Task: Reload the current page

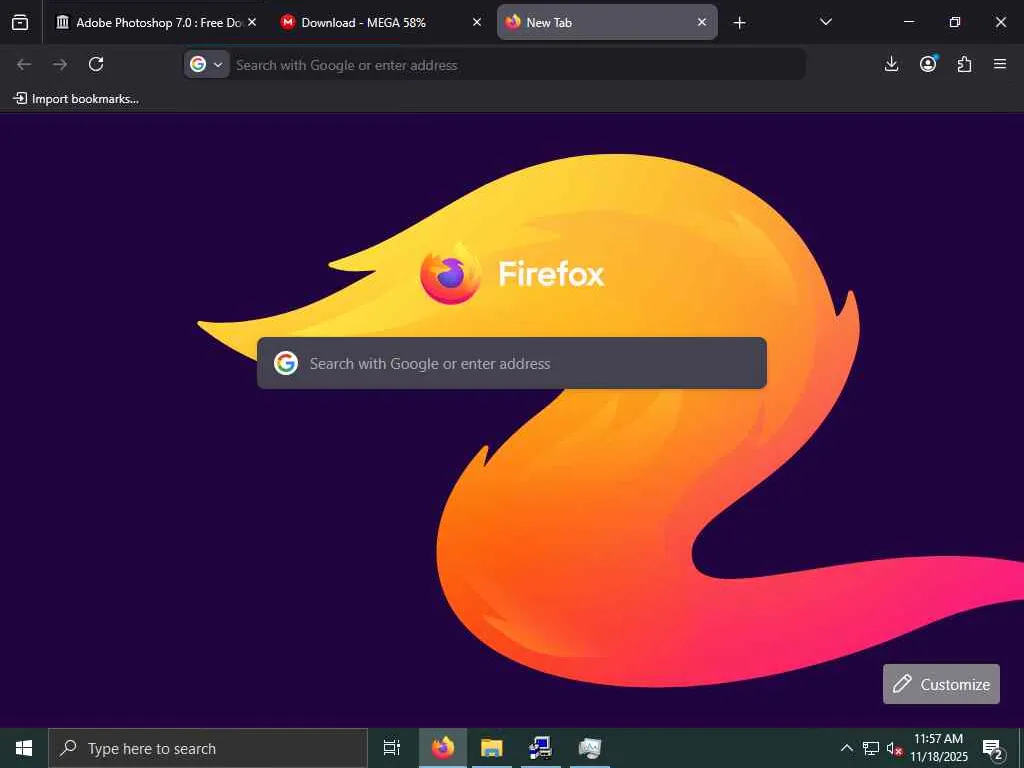Action: click(x=96, y=64)
